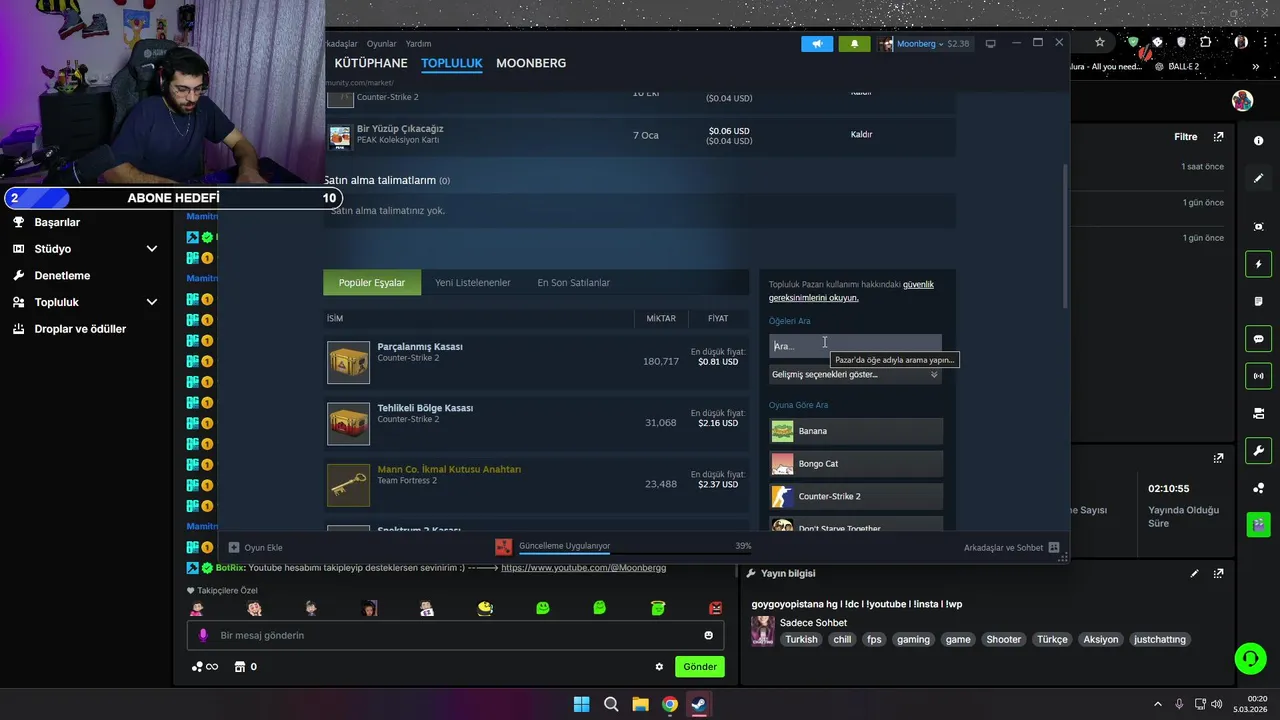Focus Bir mesaj gönderin chat input
This screenshot has width=1280, height=720.
click(x=455, y=635)
